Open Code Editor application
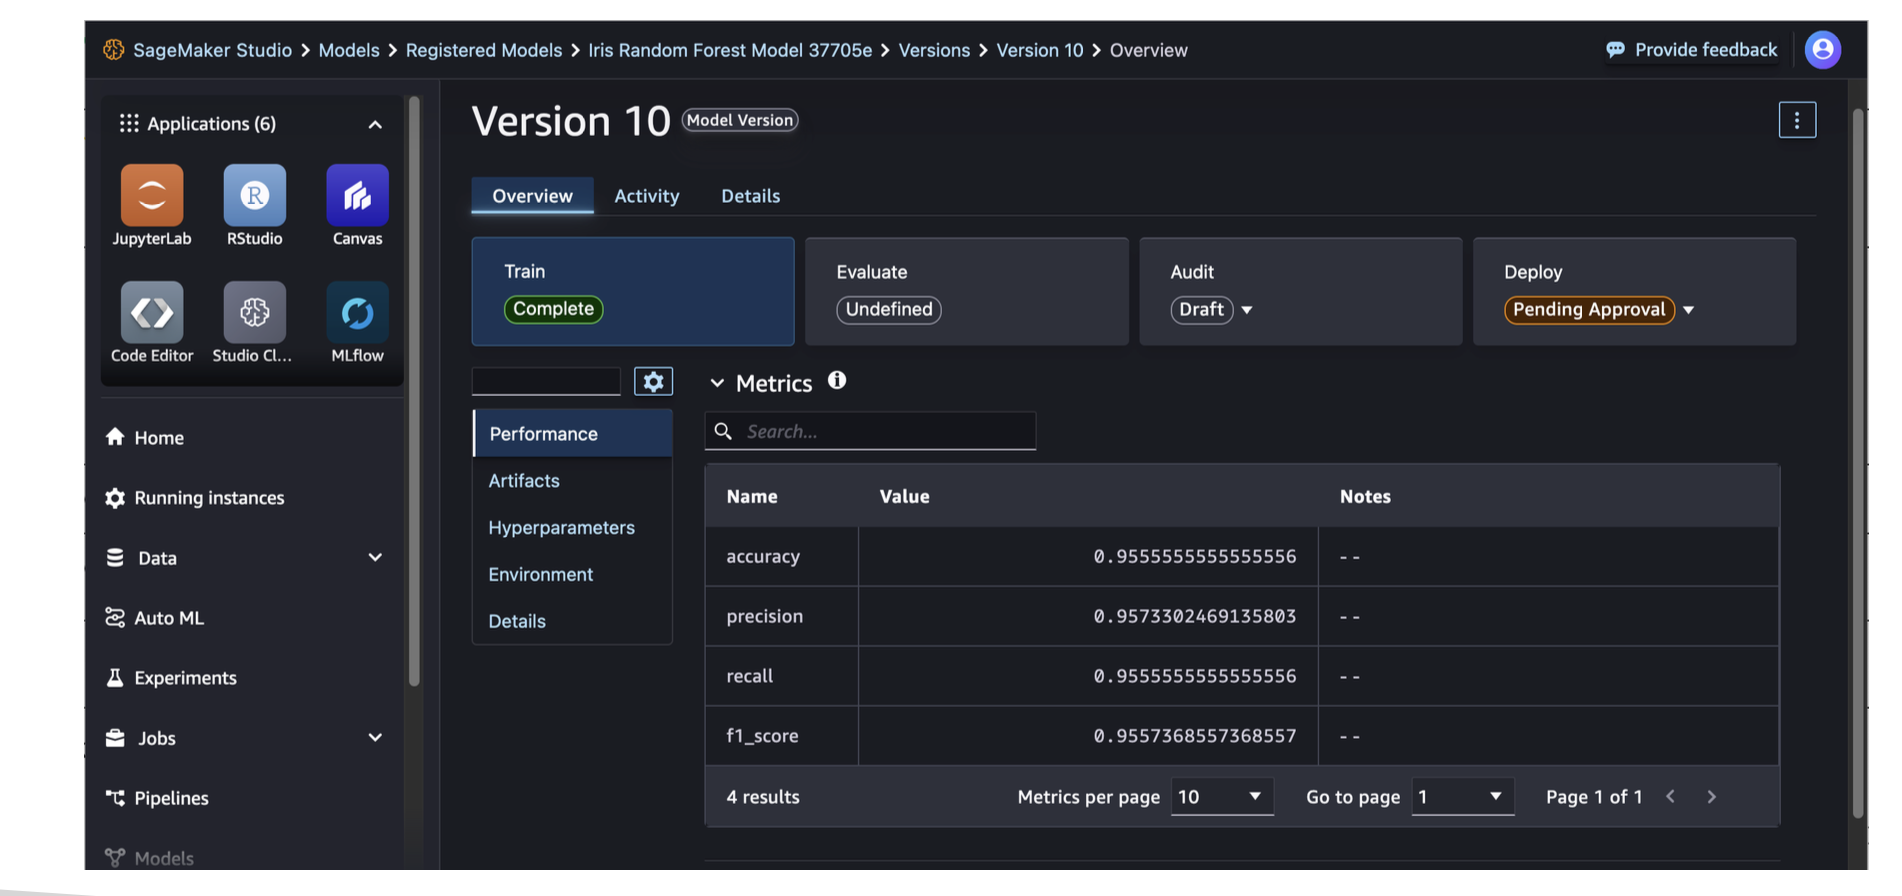 [152, 313]
